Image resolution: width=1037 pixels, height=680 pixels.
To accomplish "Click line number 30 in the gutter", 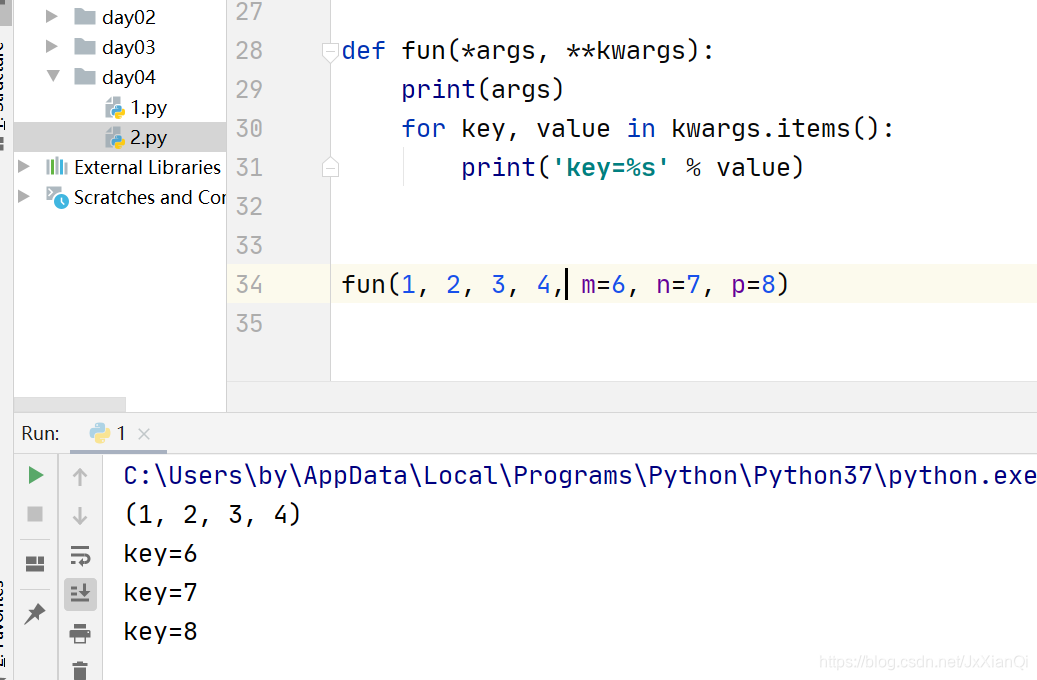I will tap(249, 128).
